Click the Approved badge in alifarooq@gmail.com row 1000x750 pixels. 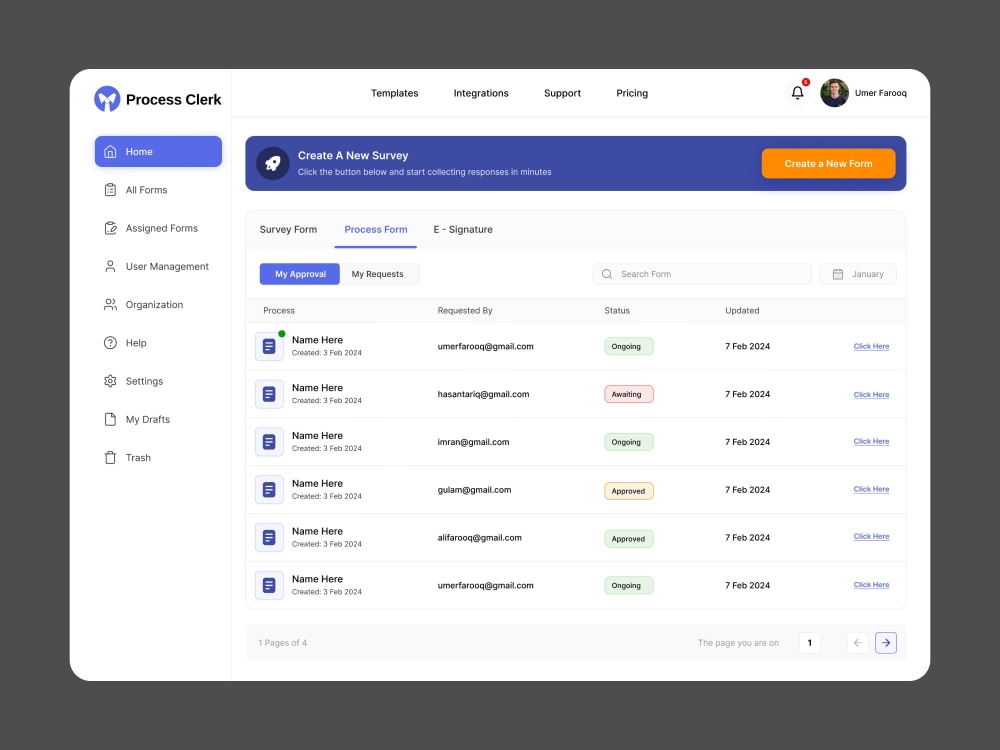click(629, 538)
